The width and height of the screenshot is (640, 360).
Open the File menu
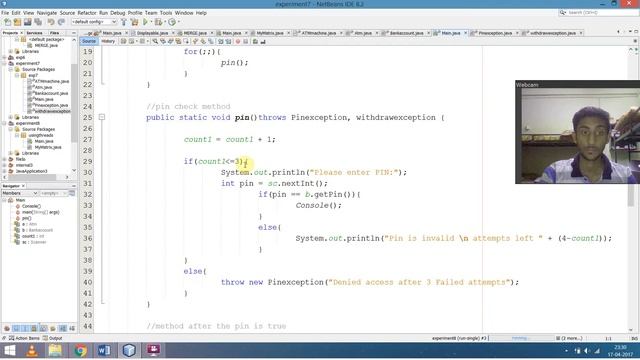[5, 13]
